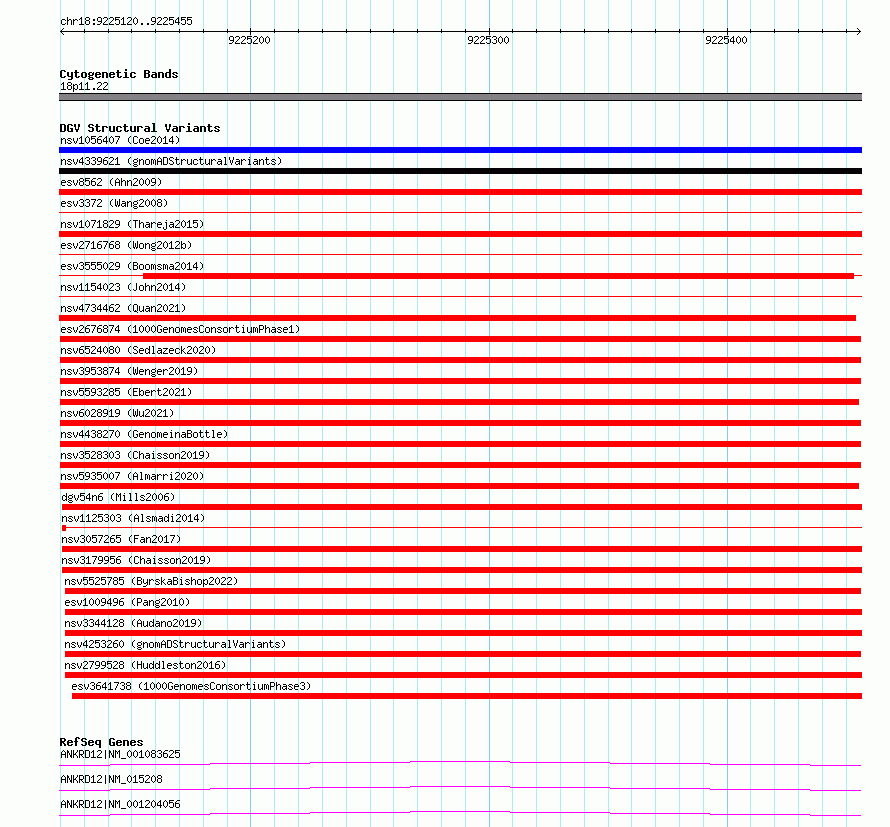Select nsv6028919 (Wu2021) label
The image size is (890, 827).
tap(117, 413)
